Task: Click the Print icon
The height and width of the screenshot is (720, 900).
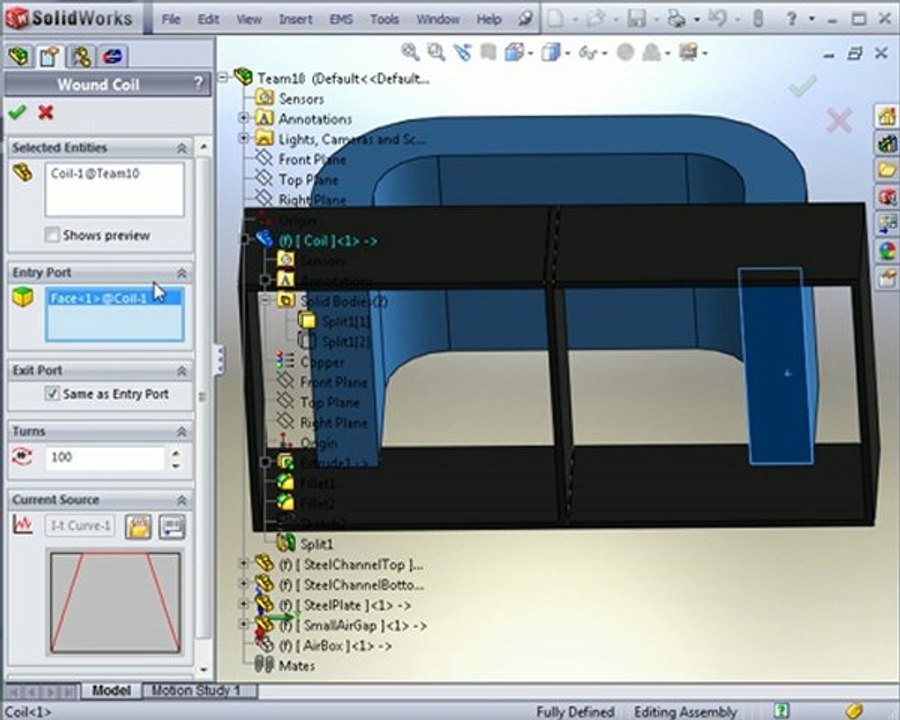Action: pos(676,20)
